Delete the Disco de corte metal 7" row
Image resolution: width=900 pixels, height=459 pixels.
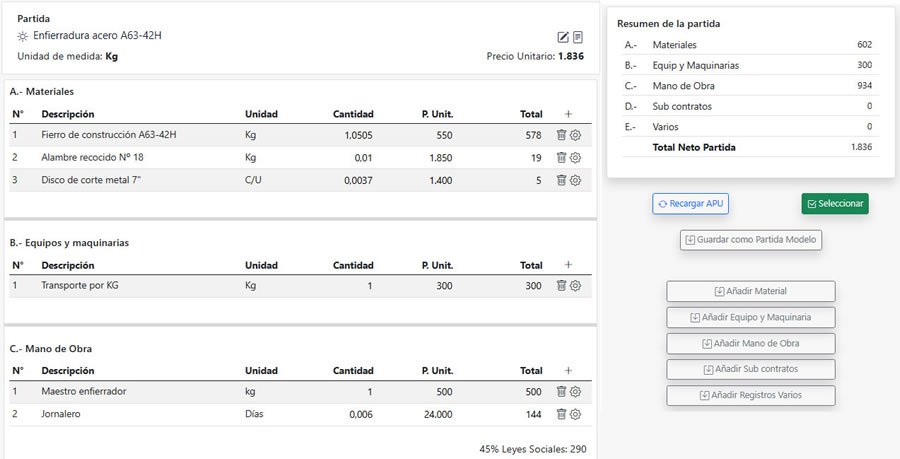point(561,180)
